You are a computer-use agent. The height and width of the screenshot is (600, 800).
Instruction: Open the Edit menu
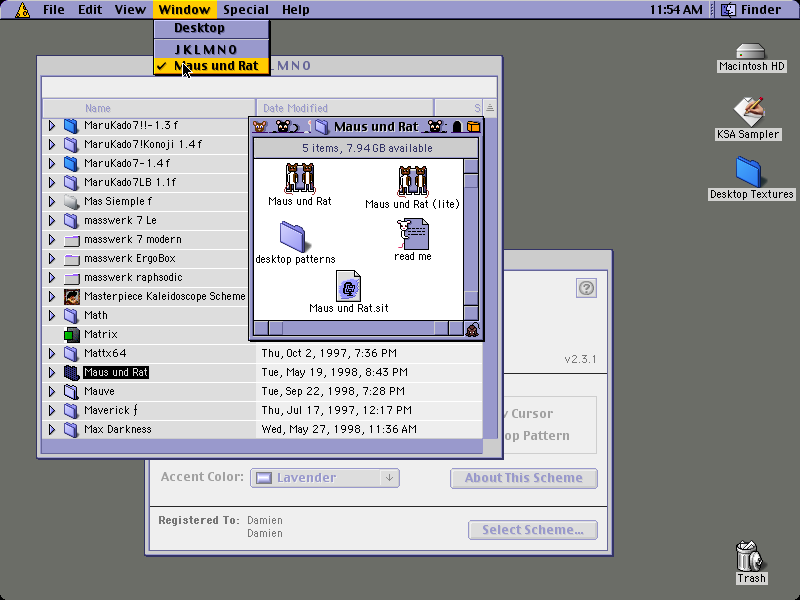(x=90, y=10)
